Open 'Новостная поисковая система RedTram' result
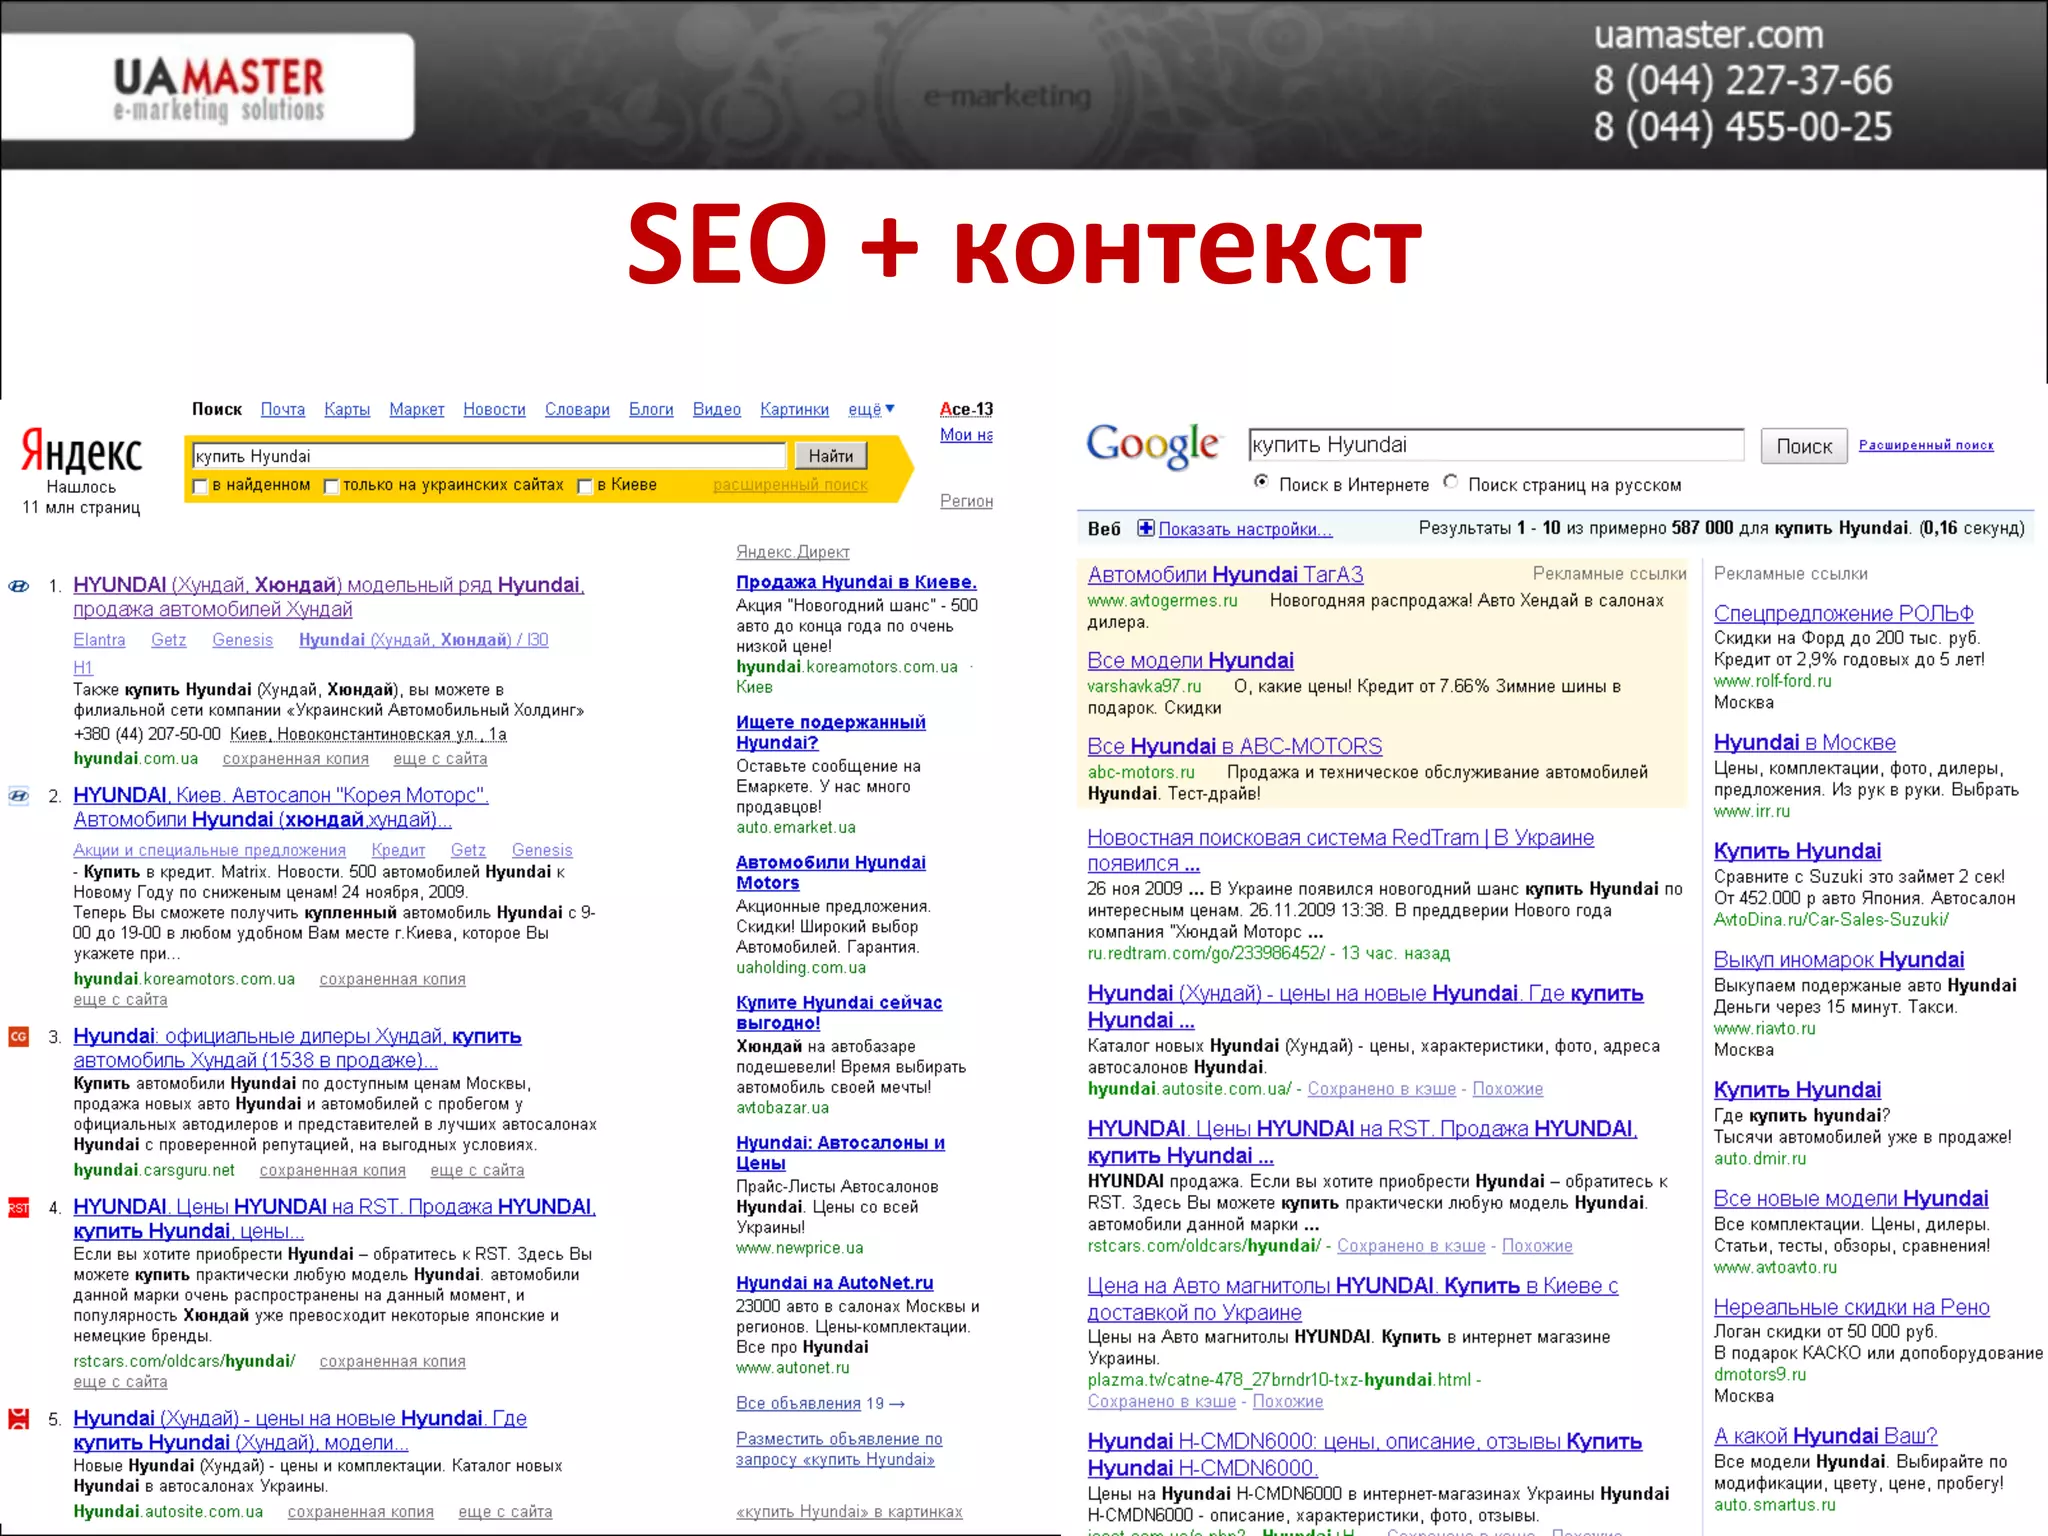This screenshot has height=1536, width=2048. pyautogui.click(x=1340, y=850)
